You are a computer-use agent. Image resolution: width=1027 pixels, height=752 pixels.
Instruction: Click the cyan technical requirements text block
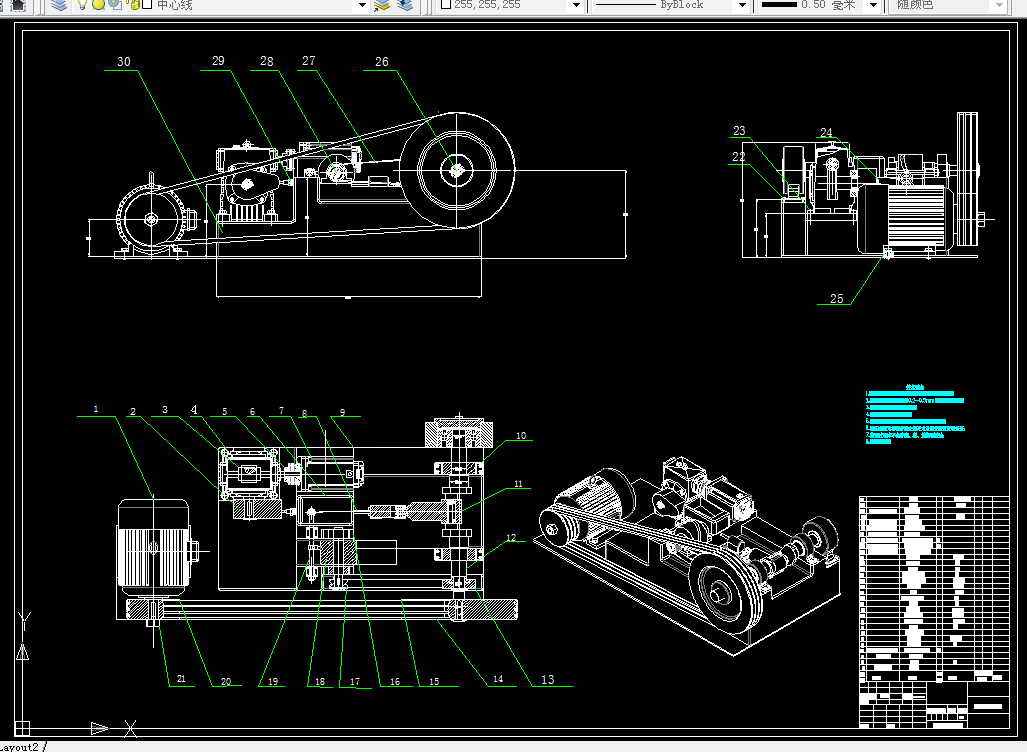point(915,414)
